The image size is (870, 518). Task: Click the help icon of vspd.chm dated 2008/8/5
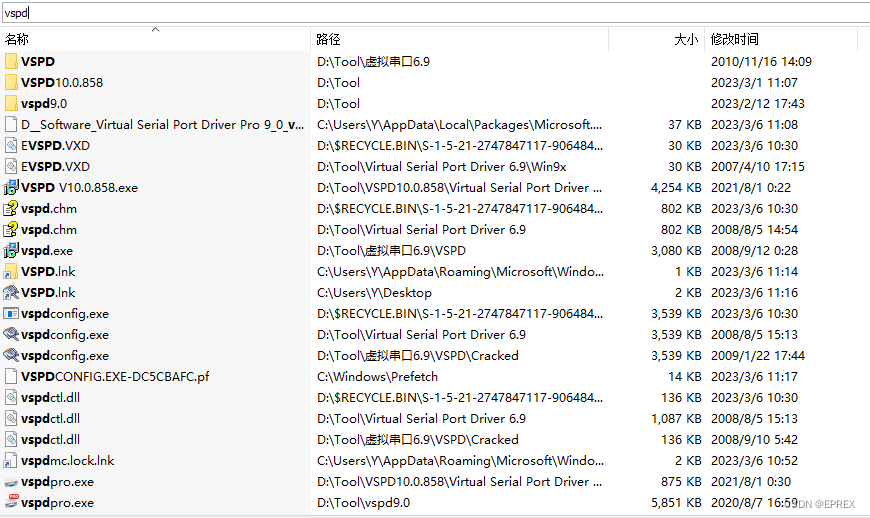pos(11,230)
